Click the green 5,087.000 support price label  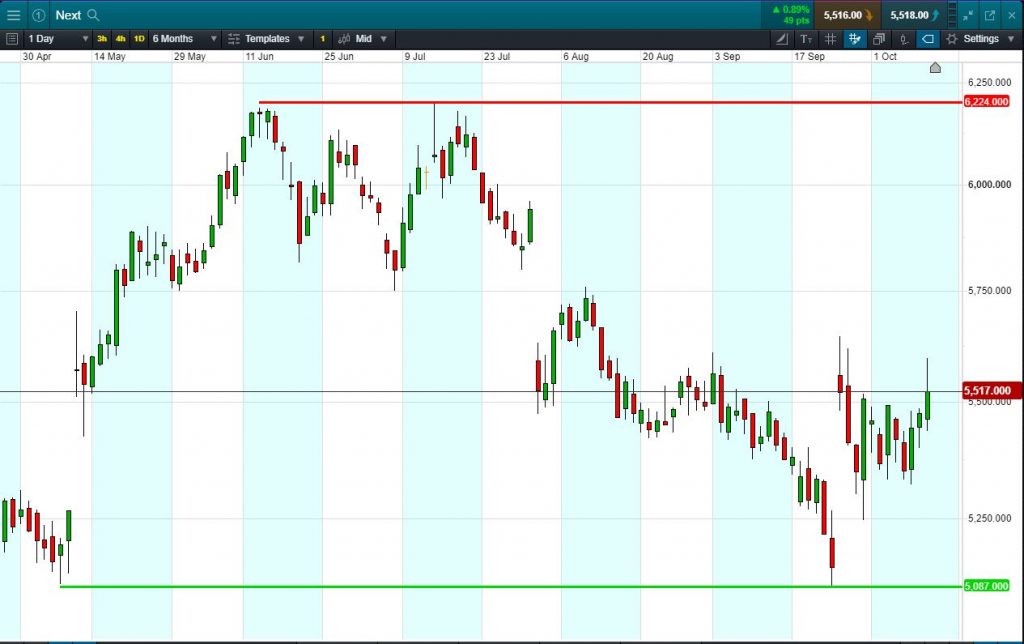[x=986, y=586]
